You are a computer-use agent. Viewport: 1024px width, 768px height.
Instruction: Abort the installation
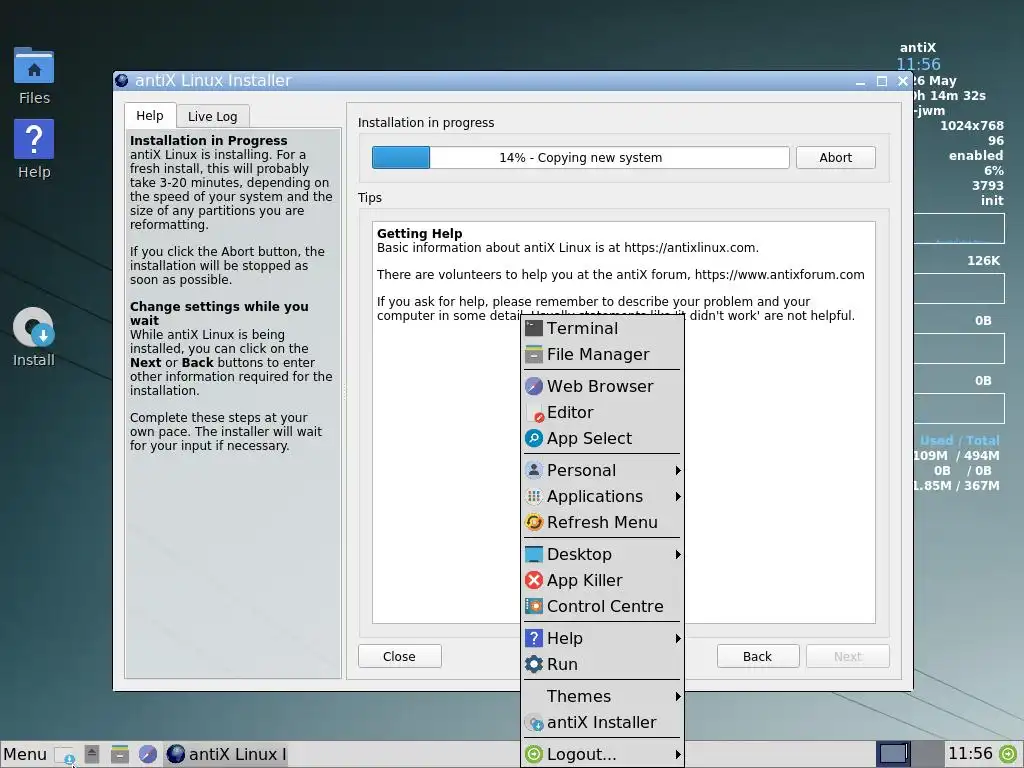(835, 157)
